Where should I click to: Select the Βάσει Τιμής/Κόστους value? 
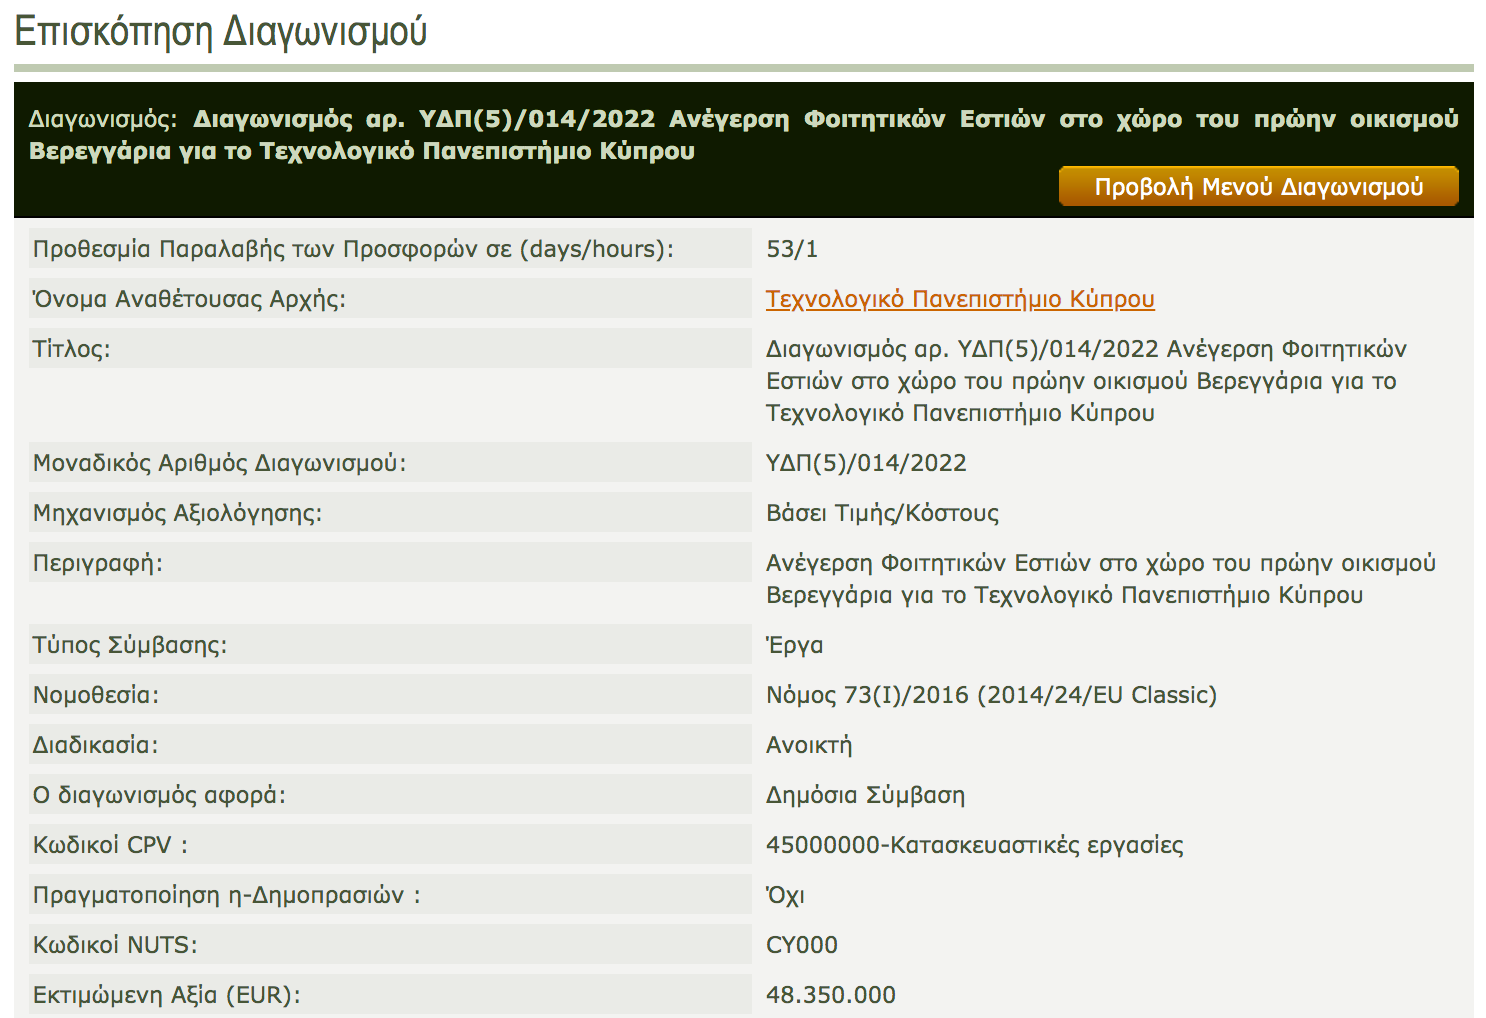tap(882, 513)
